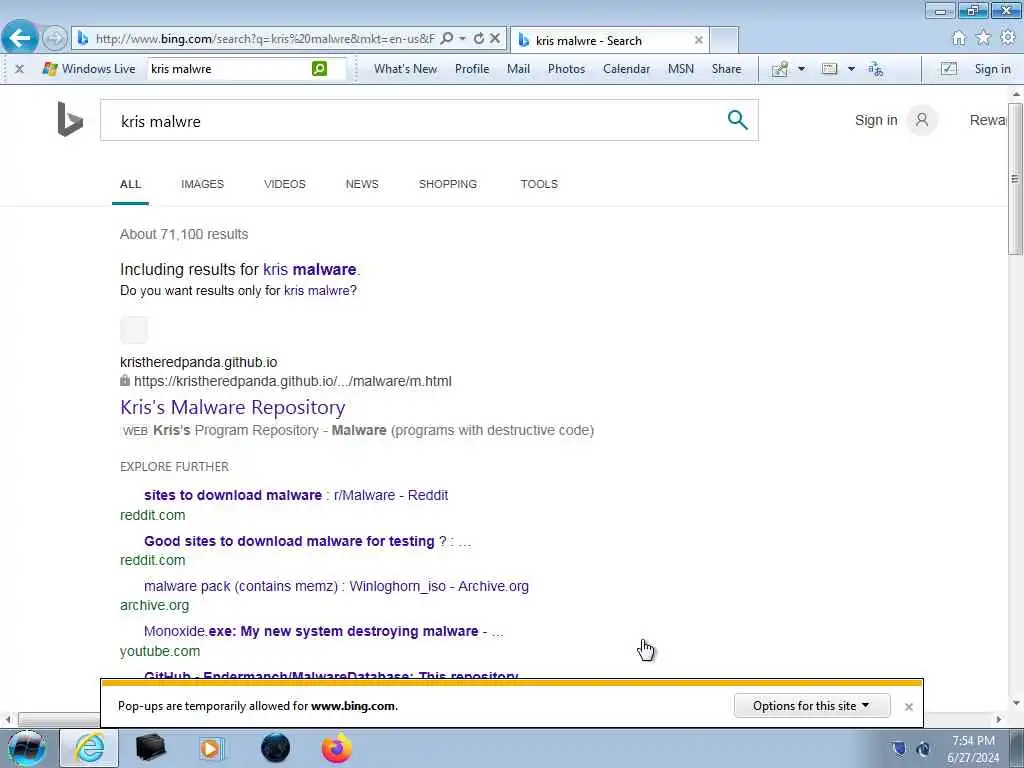Open the dark globe browser taskbar icon
Viewport: 1024px width, 768px height.
[275, 748]
